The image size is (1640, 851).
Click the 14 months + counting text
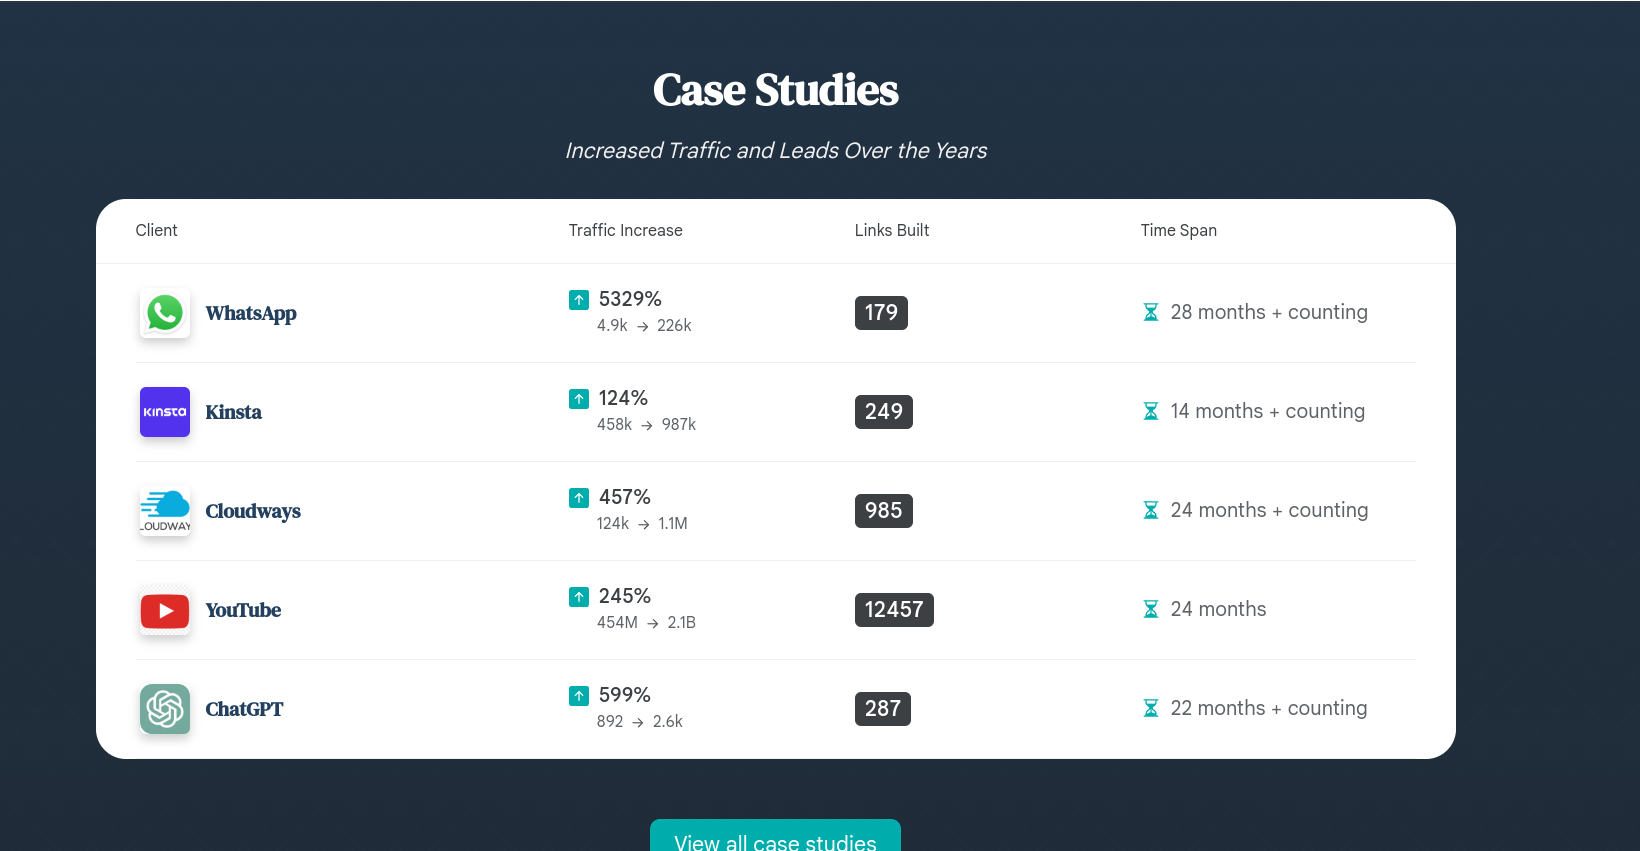click(x=1267, y=411)
